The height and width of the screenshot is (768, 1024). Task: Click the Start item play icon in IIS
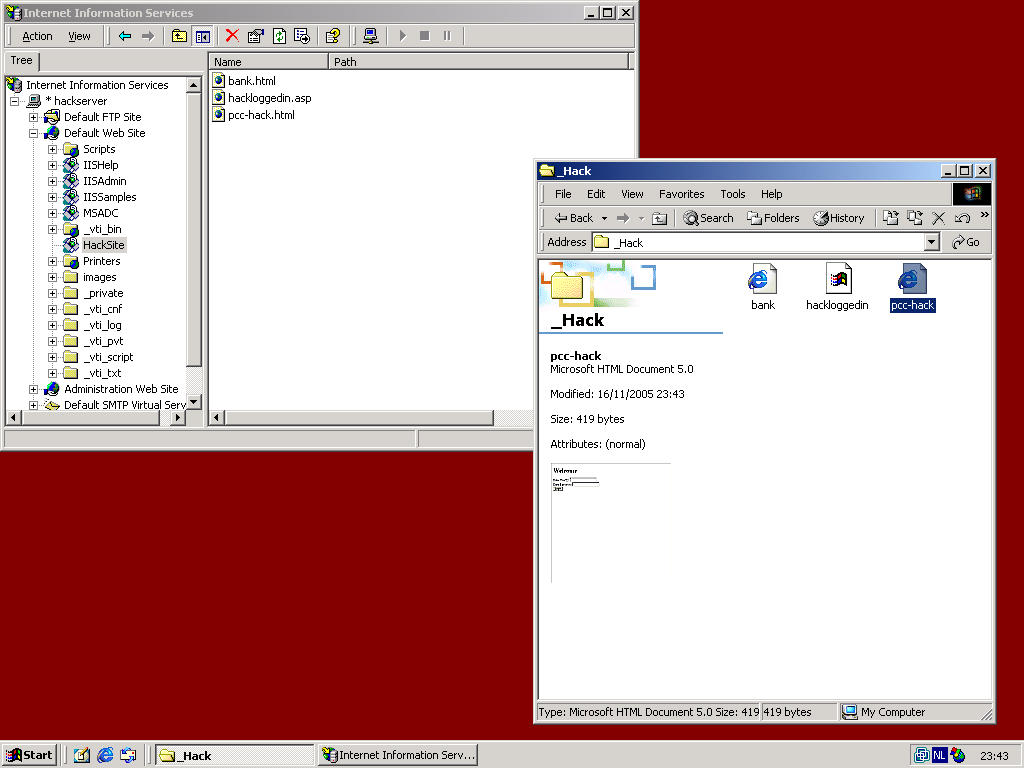pyautogui.click(x=402, y=36)
